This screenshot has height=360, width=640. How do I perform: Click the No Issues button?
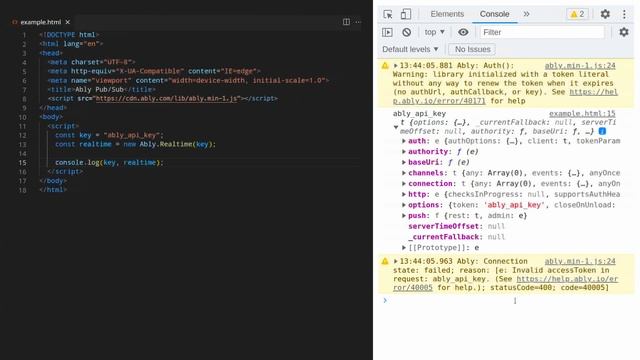tap(472, 49)
